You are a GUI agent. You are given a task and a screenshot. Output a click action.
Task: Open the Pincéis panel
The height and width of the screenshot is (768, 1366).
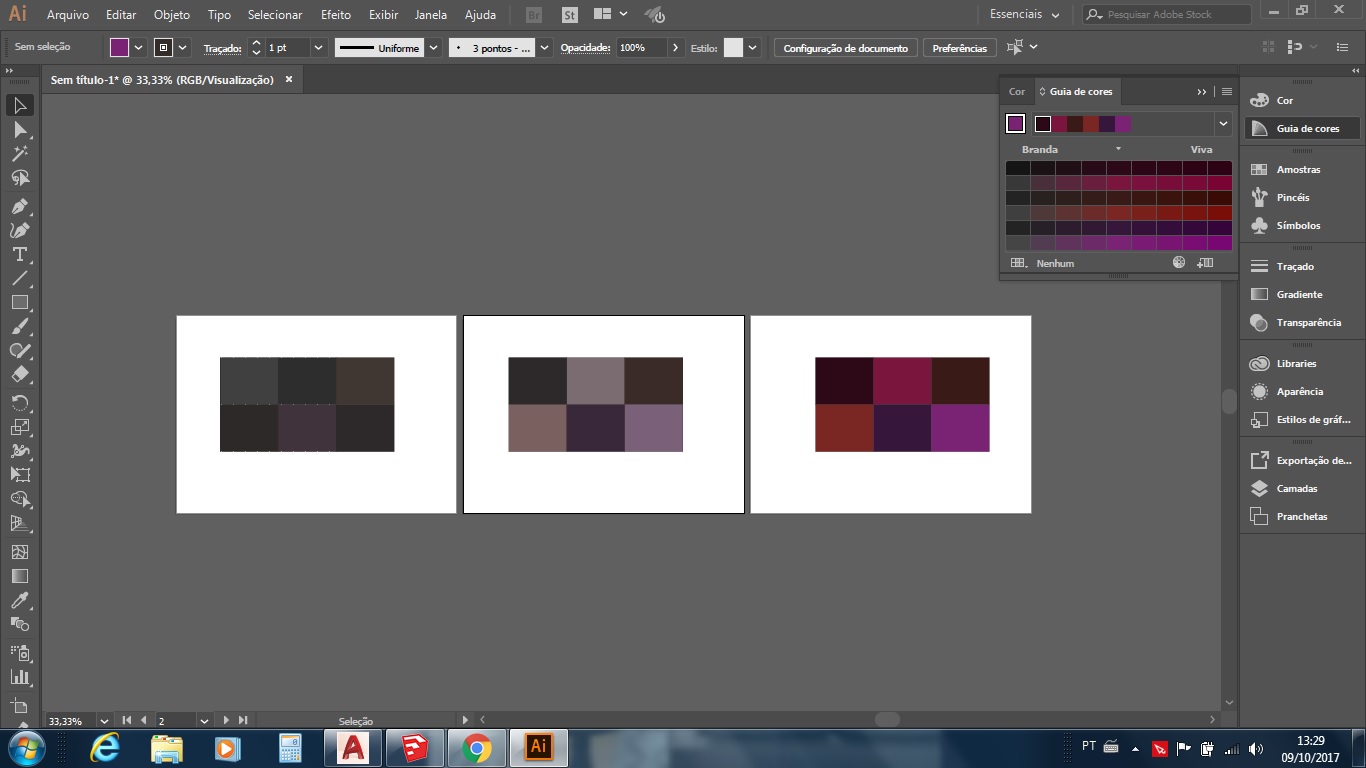(x=1292, y=198)
